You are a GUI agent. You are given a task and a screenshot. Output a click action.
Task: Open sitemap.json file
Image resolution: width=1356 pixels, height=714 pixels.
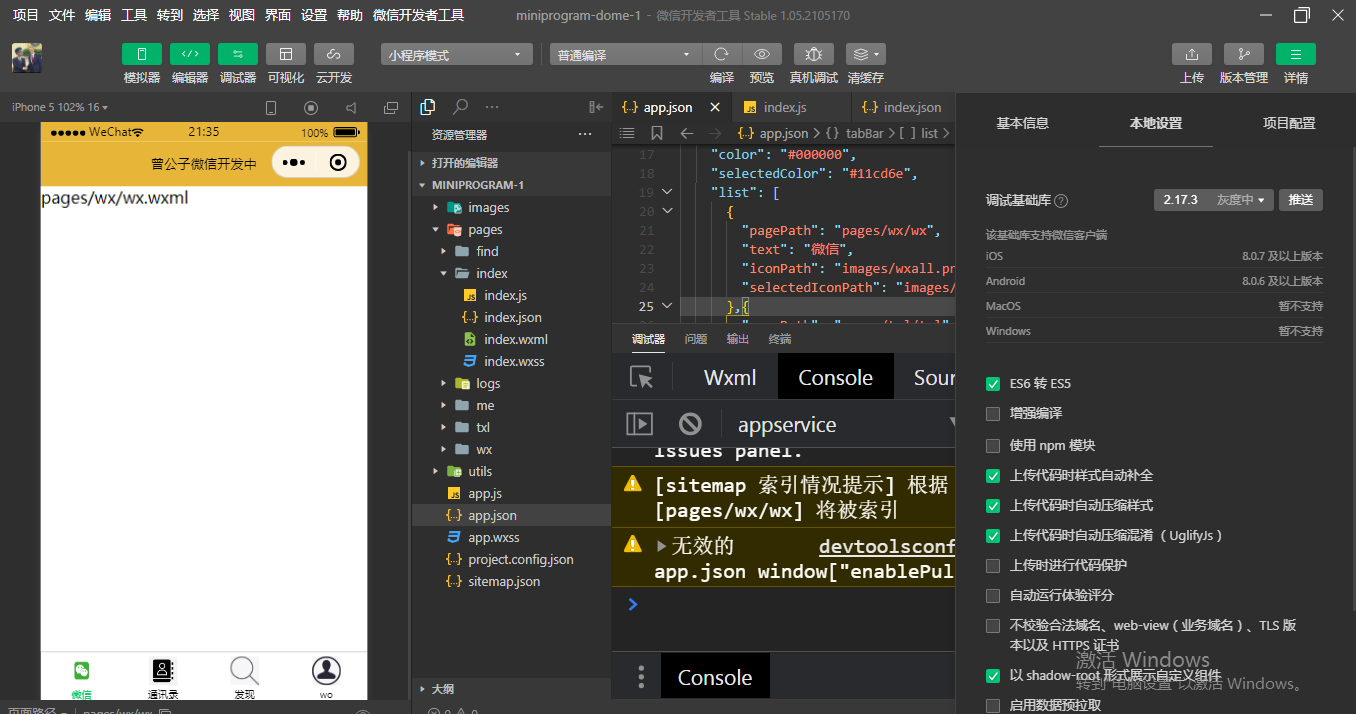[504, 581]
